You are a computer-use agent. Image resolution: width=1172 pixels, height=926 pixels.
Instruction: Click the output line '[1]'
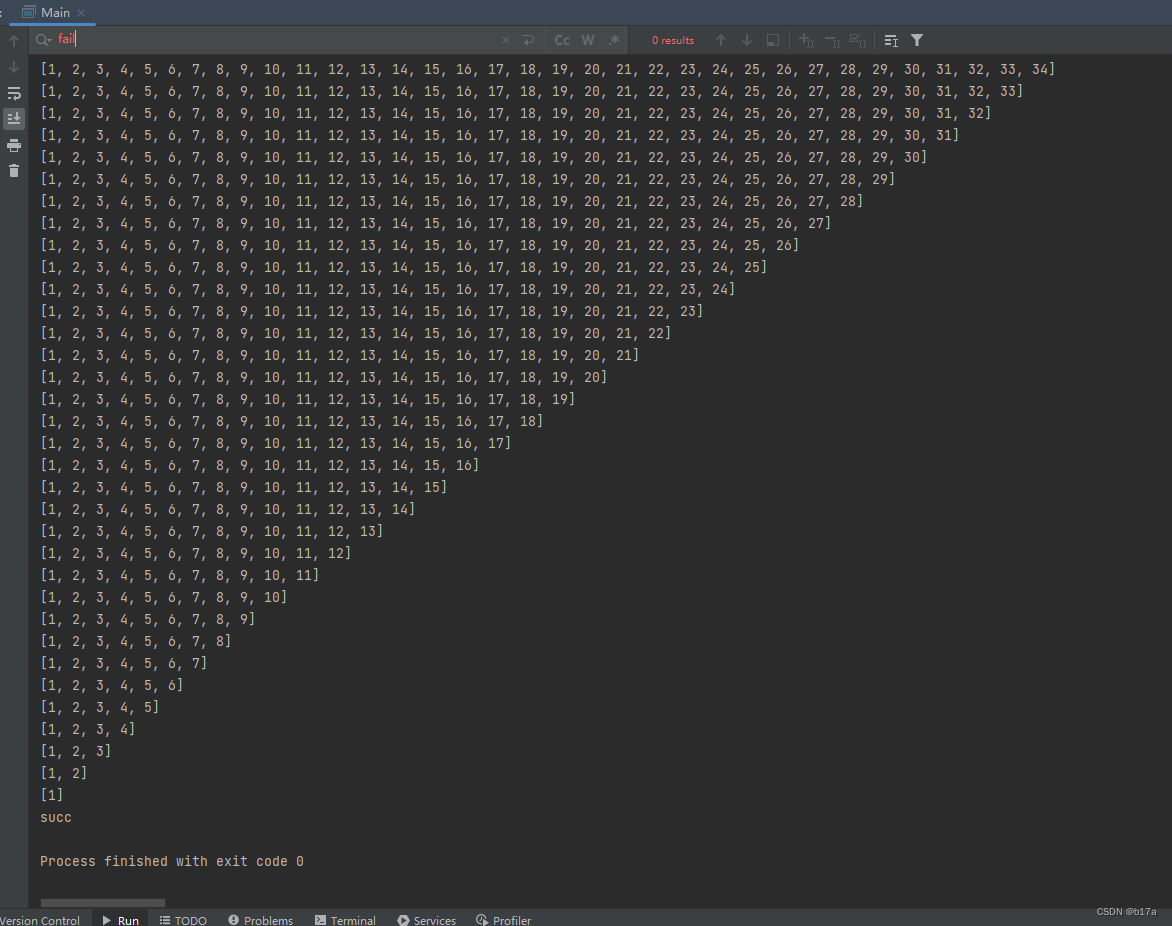coord(52,794)
